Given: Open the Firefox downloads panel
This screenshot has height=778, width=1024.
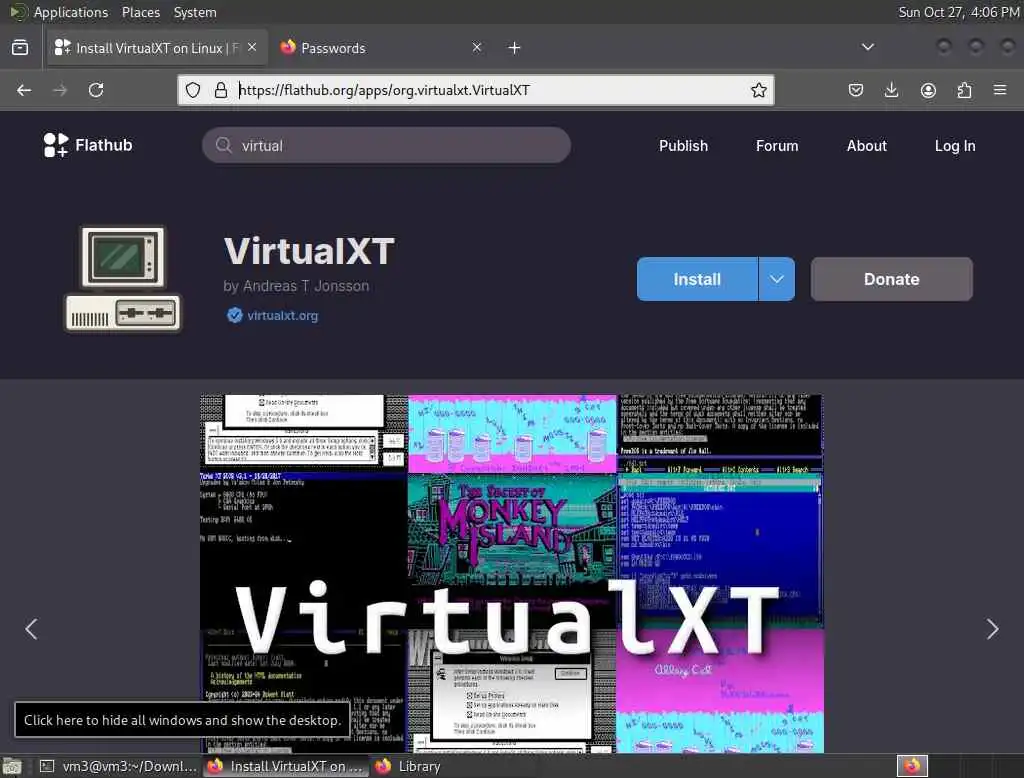Looking at the screenshot, I should 891,90.
